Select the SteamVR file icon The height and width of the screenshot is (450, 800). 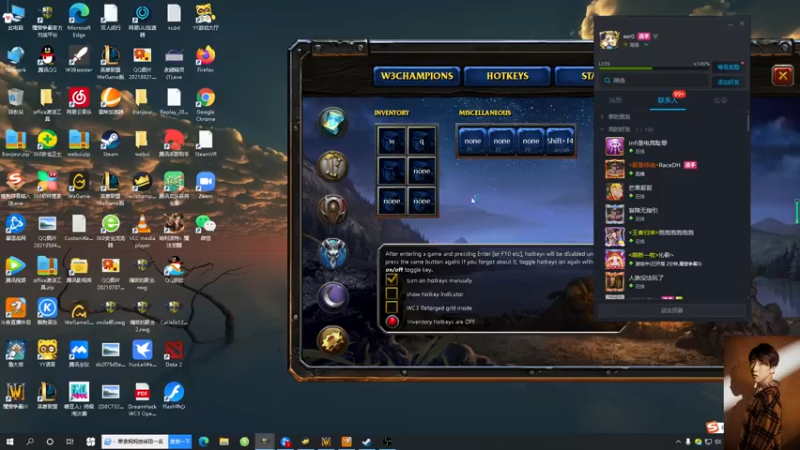[205, 143]
